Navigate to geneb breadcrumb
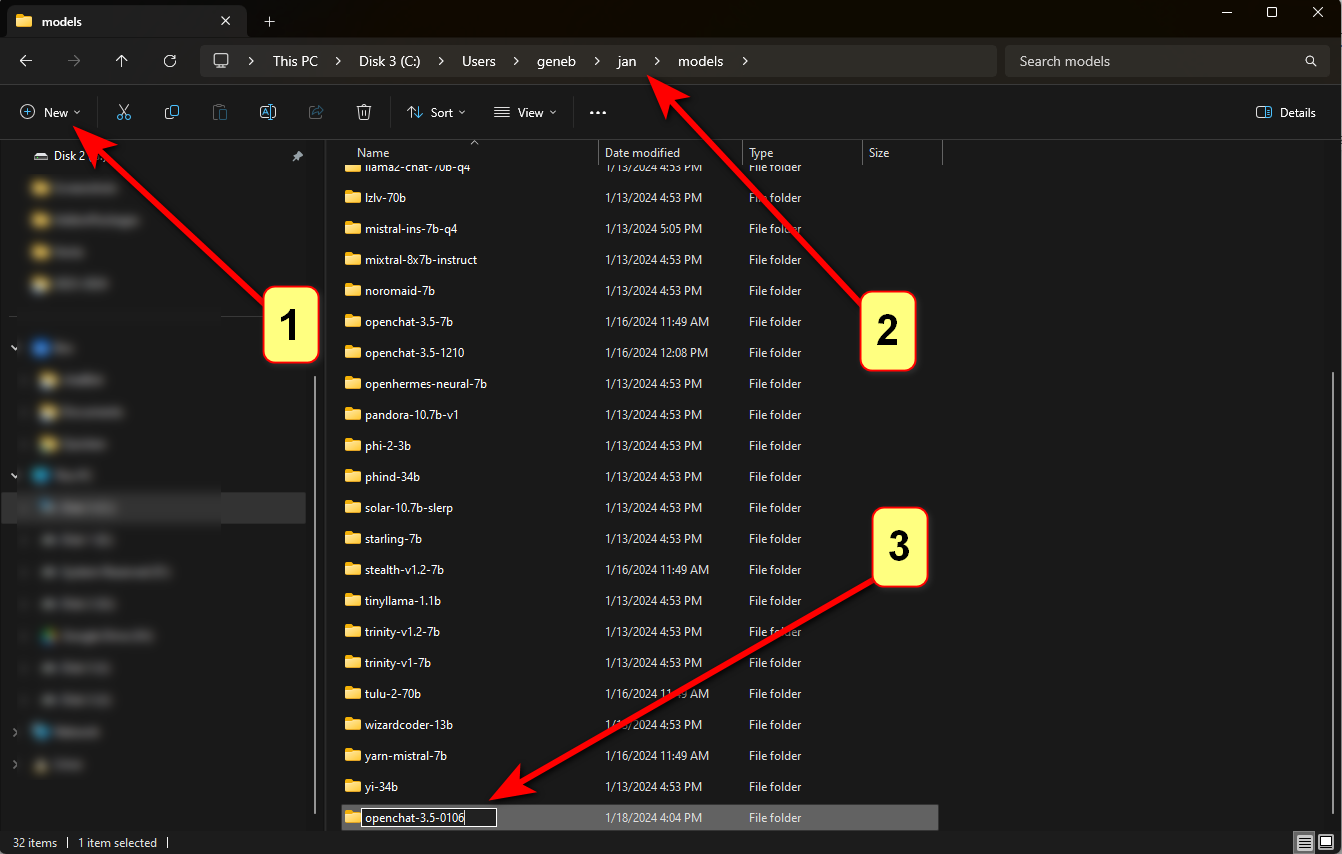The width and height of the screenshot is (1342, 854). pyautogui.click(x=557, y=61)
